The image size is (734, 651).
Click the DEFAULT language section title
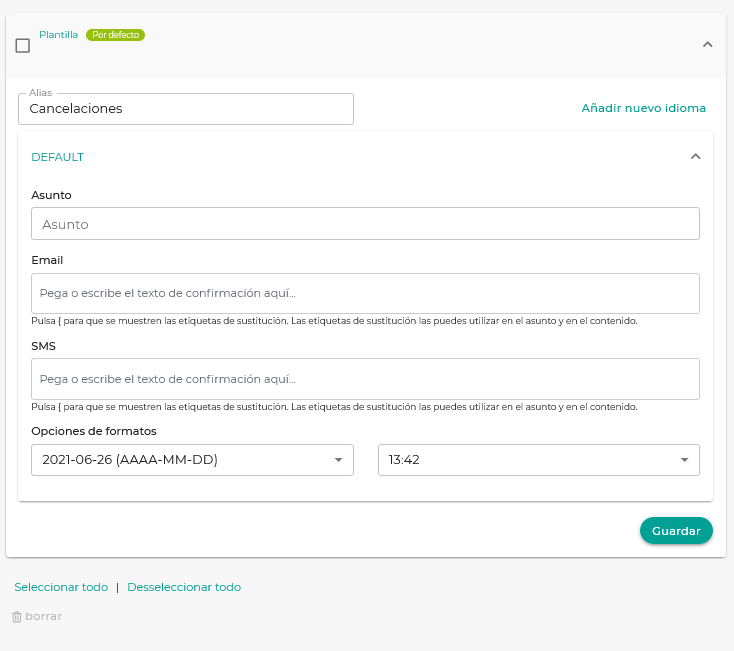pyautogui.click(x=58, y=157)
